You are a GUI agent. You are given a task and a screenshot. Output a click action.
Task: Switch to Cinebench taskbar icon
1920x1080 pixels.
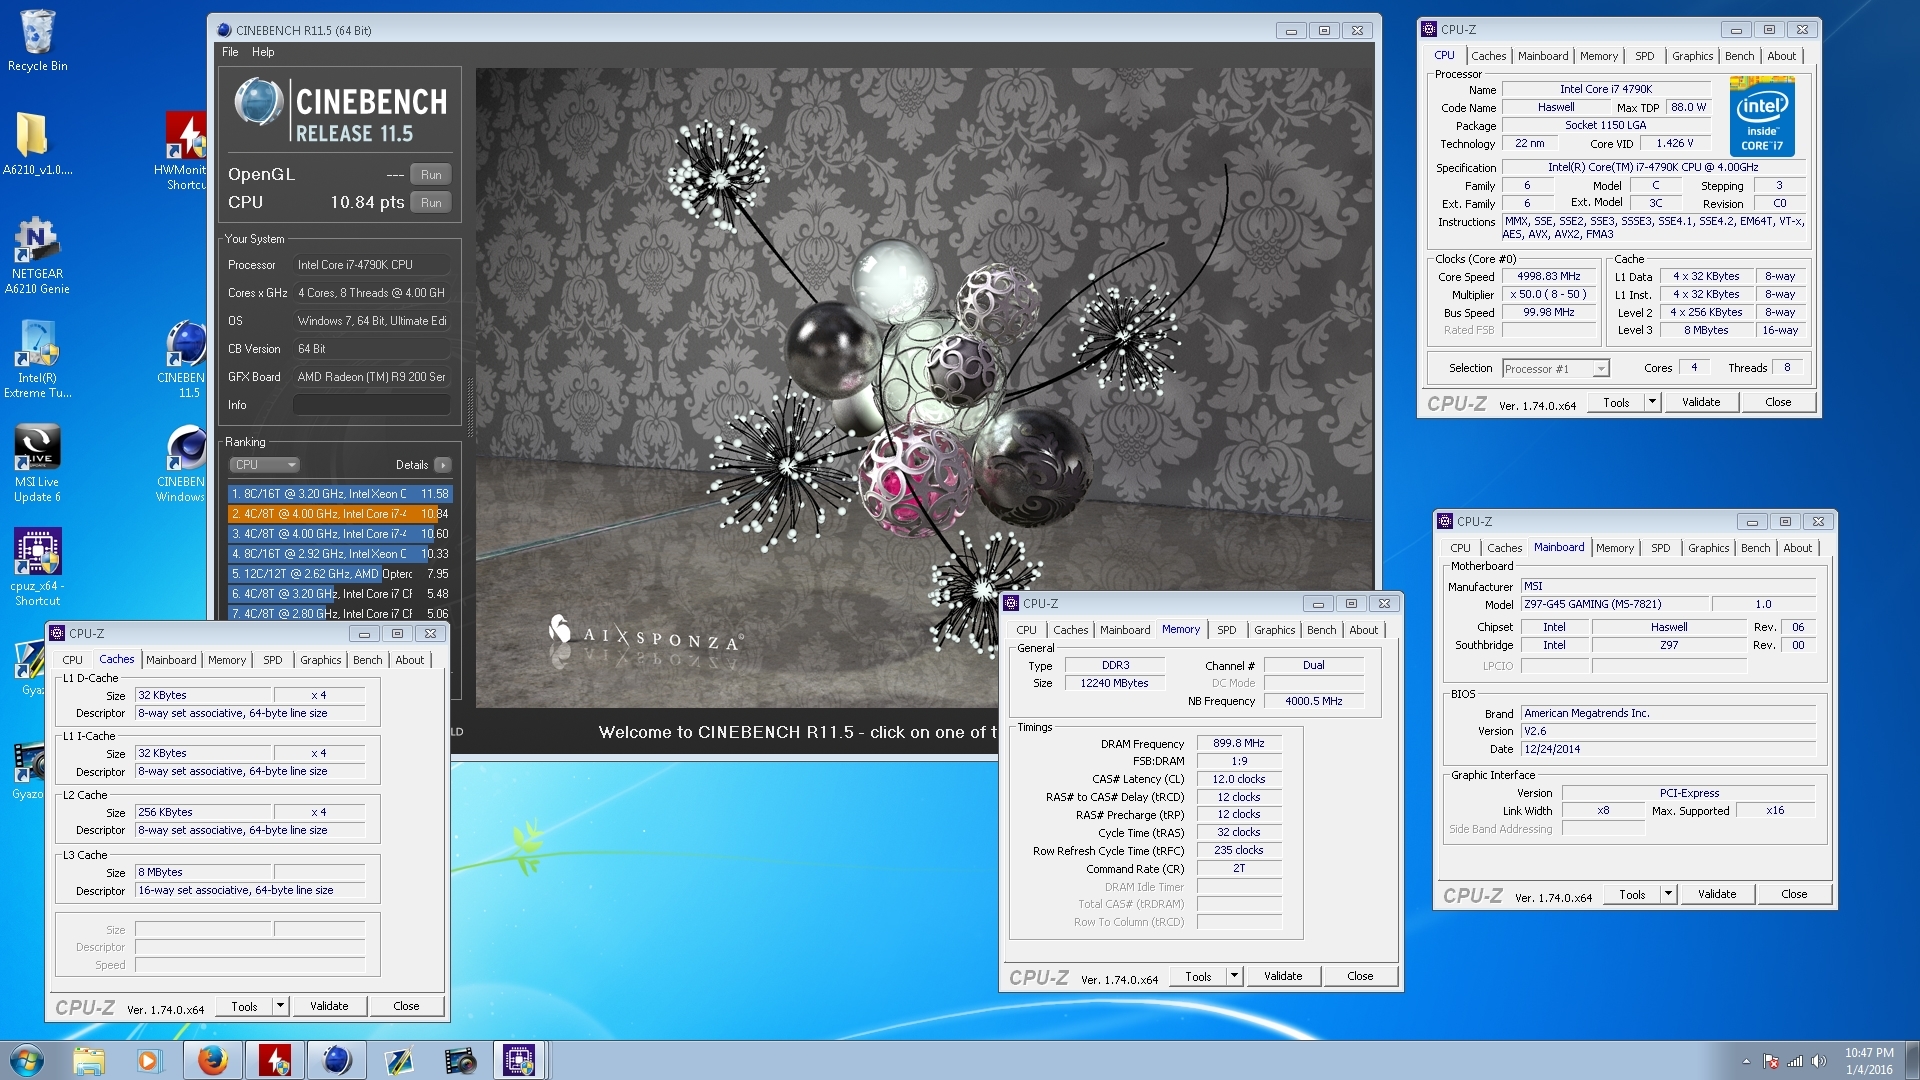[x=337, y=1060]
